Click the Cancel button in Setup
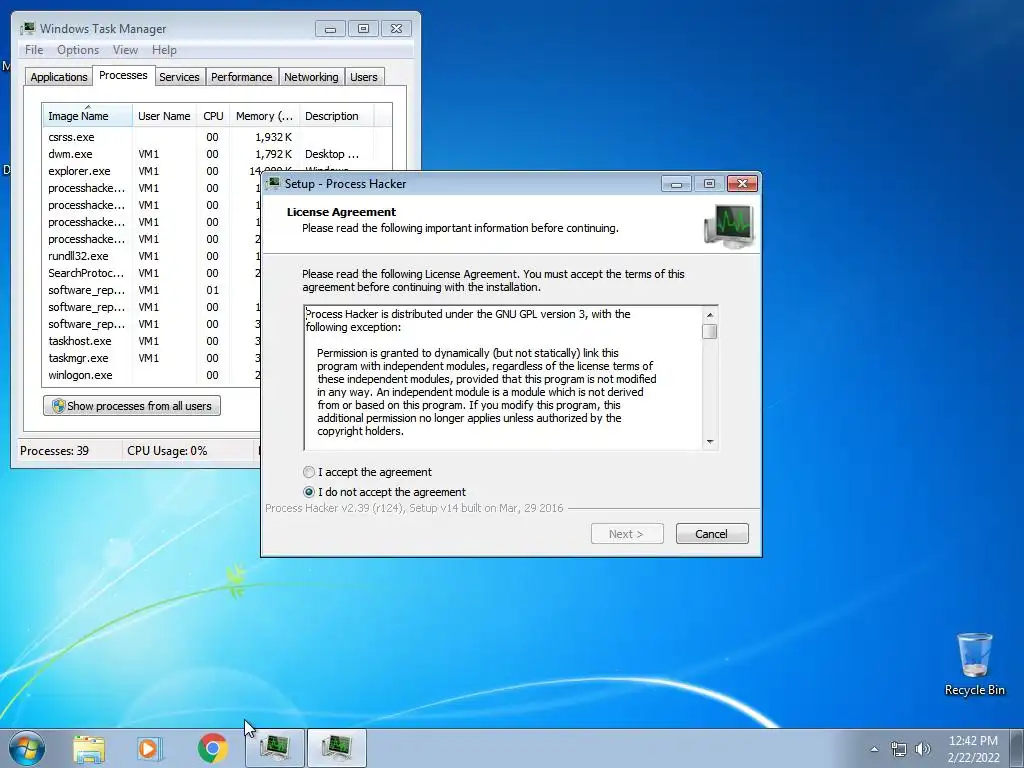1024x768 pixels. 712,534
